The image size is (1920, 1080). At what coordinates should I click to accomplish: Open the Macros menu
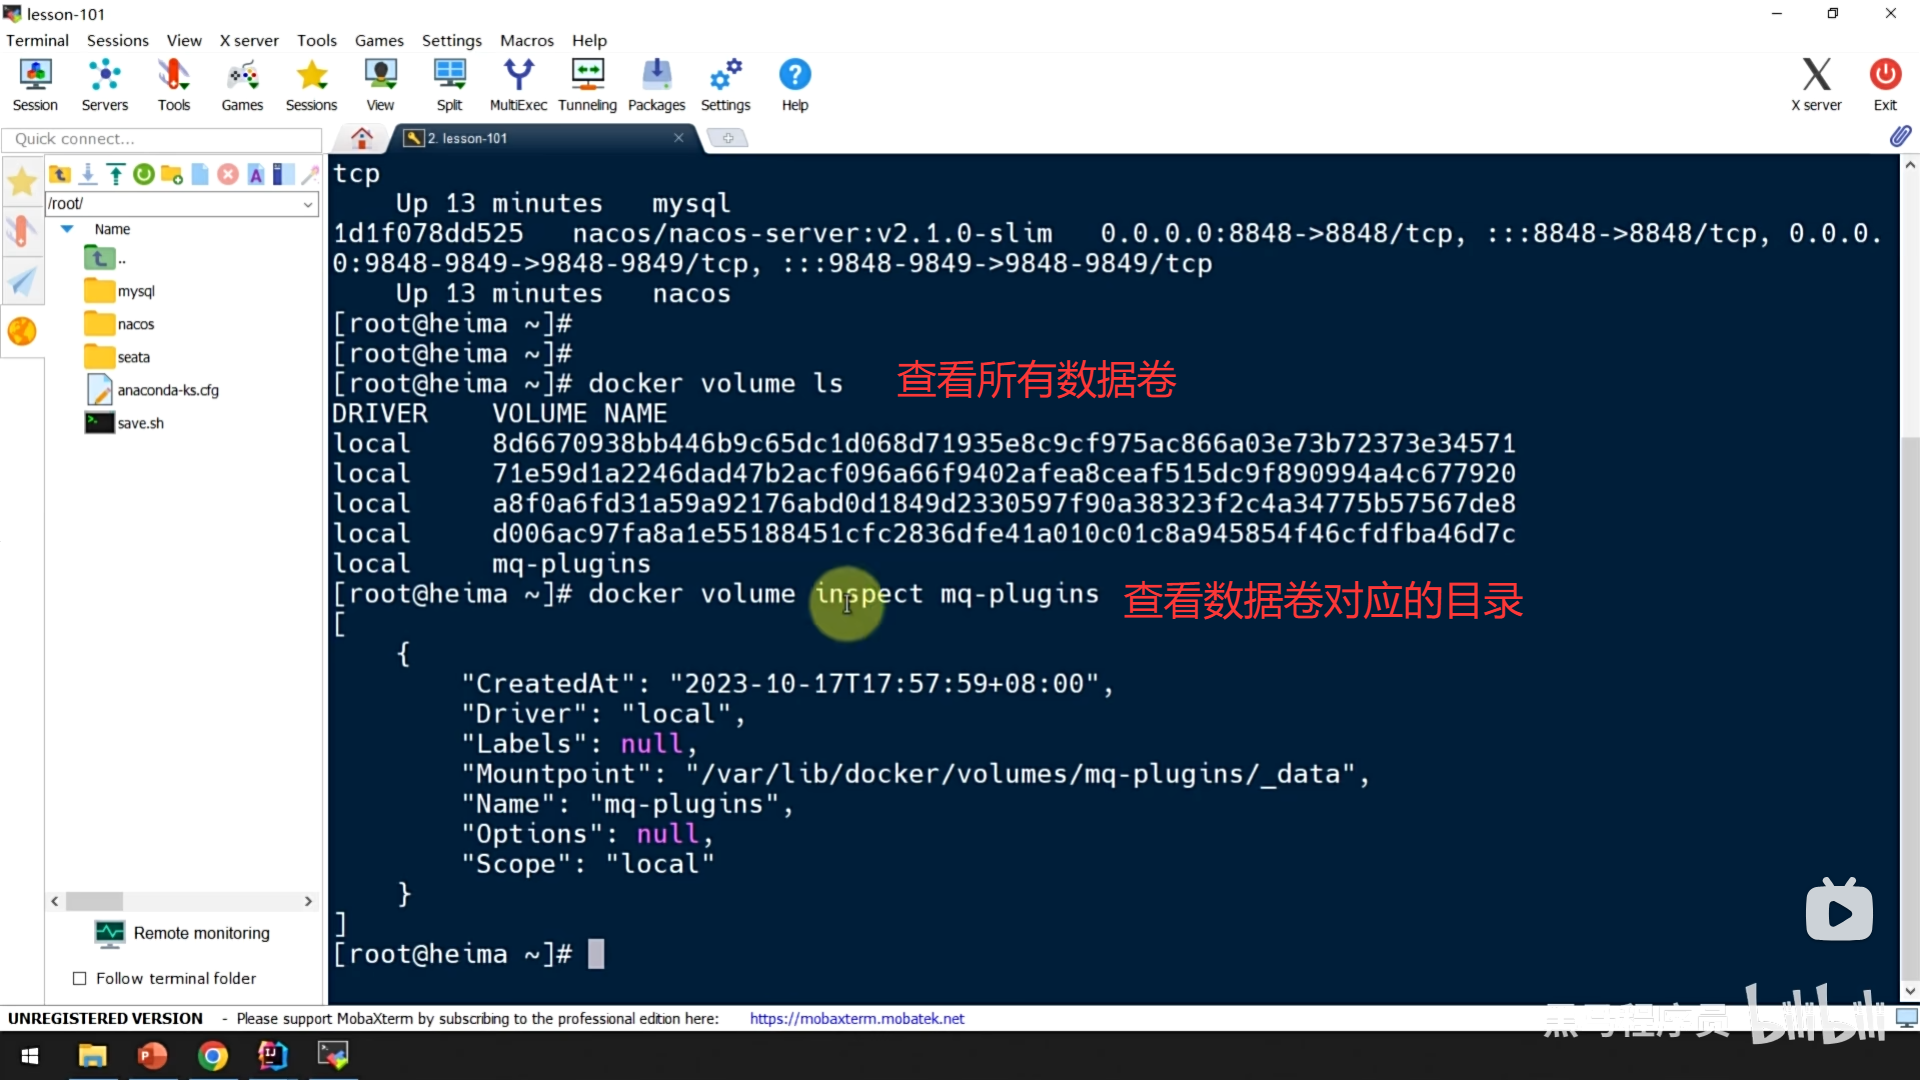pos(526,40)
